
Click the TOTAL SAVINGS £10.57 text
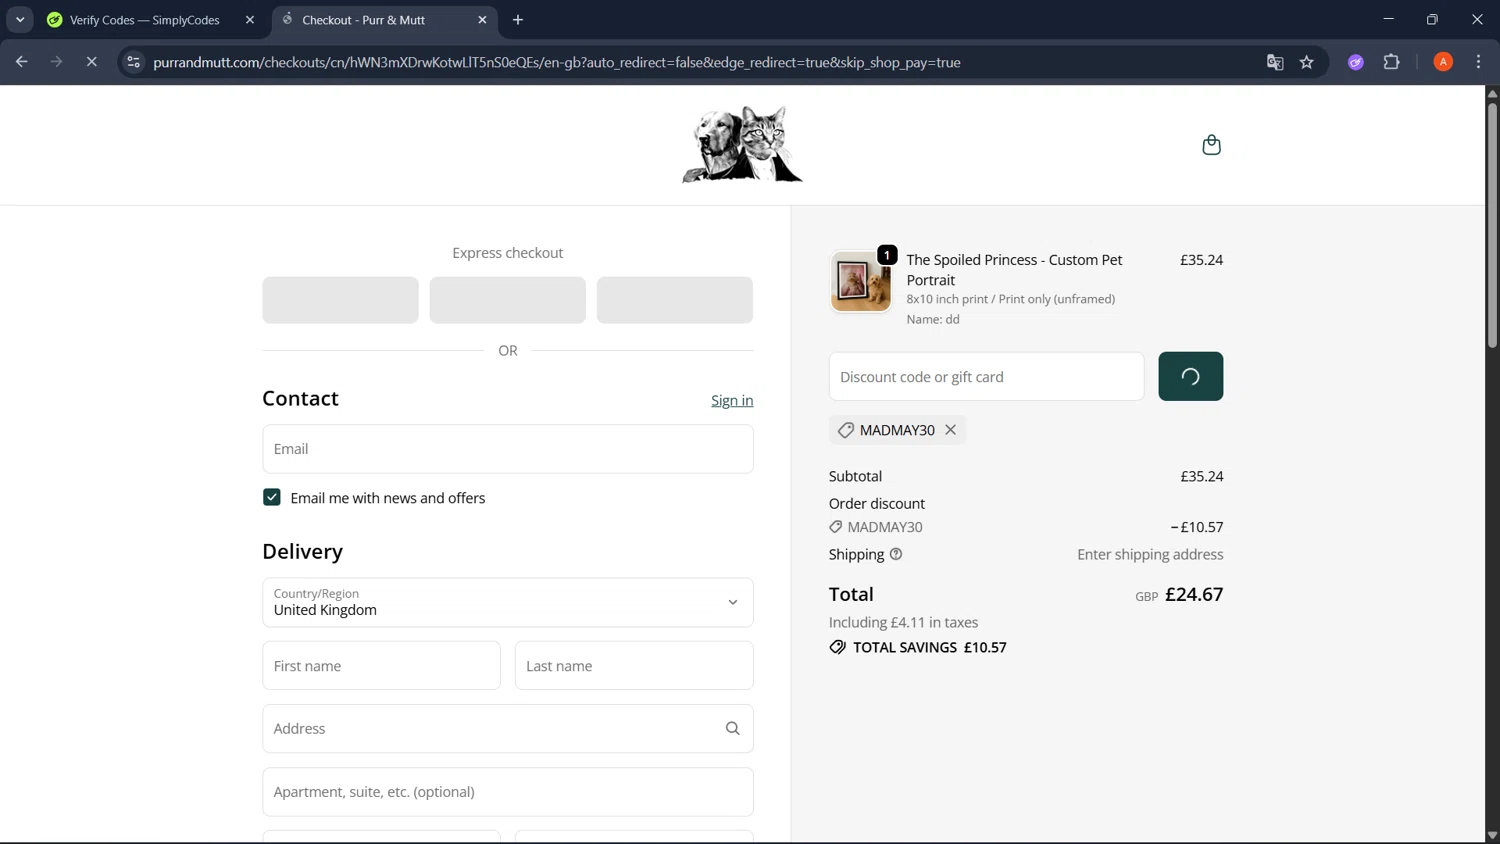coord(930,648)
